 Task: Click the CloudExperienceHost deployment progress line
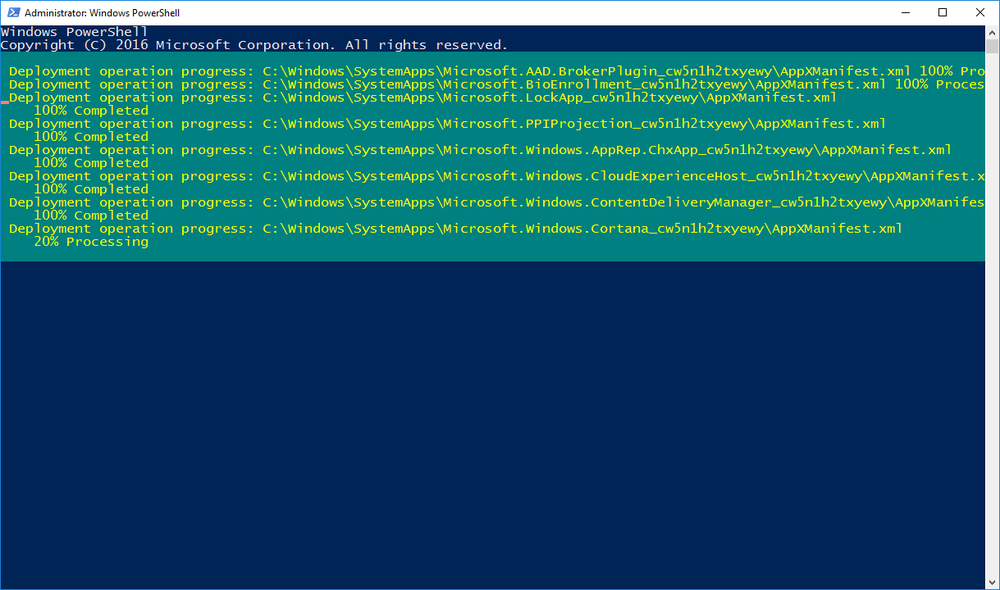[496, 176]
